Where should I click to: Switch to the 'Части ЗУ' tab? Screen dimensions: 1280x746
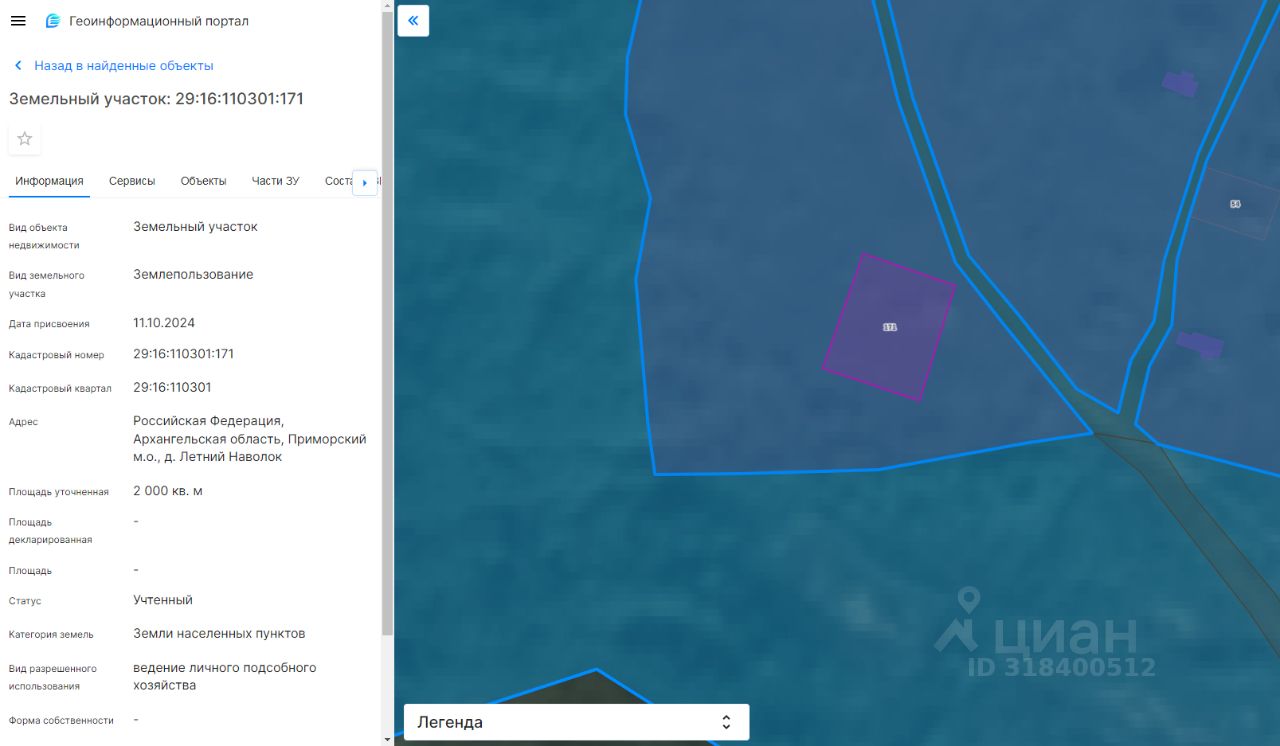275,181
